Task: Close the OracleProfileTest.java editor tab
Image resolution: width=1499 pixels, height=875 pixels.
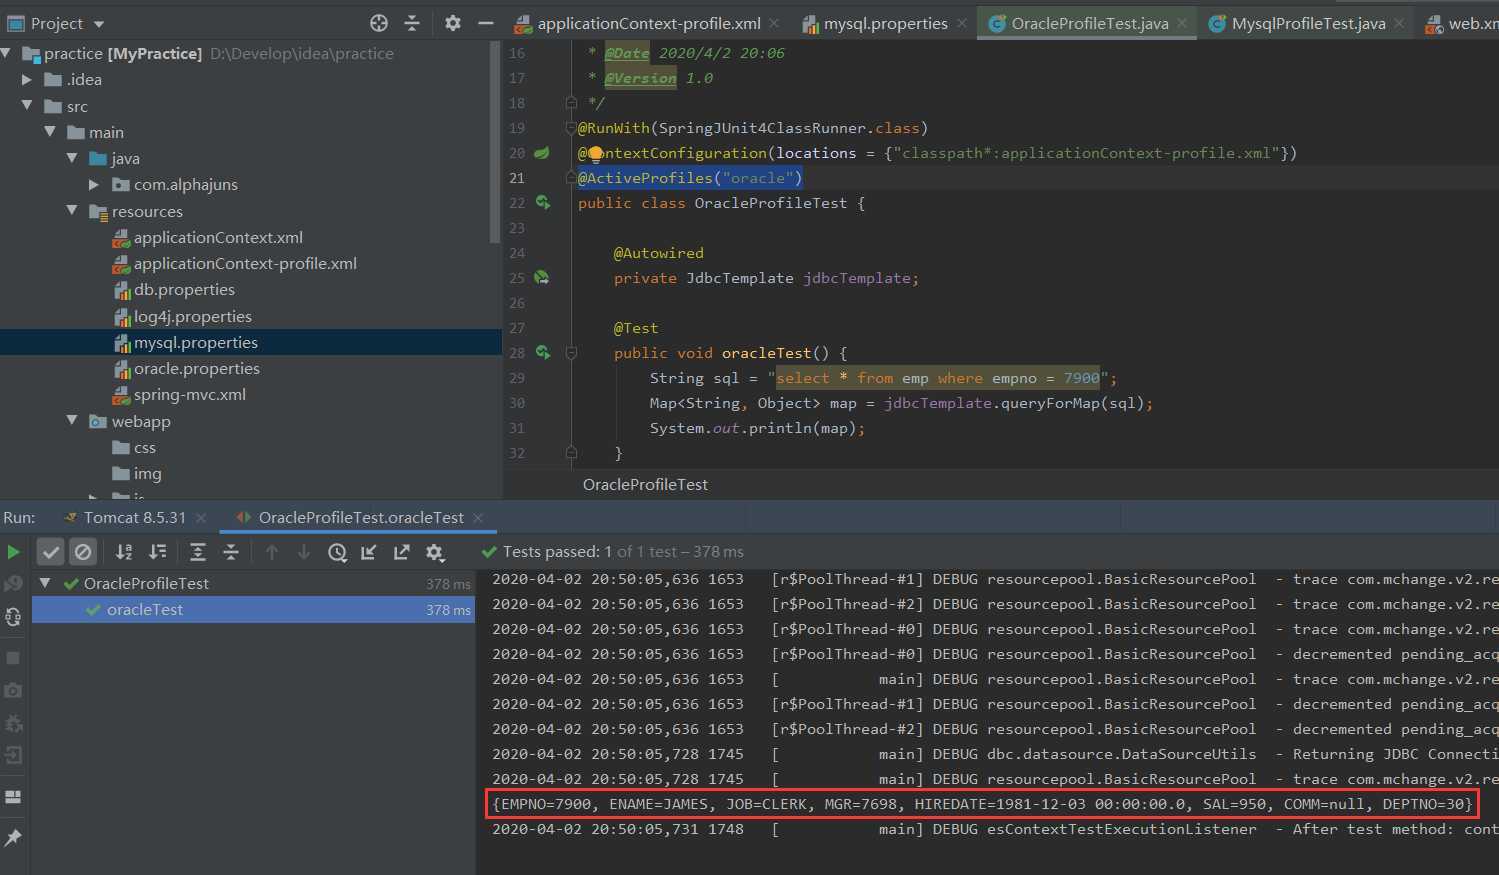Action: point(1183,23)
